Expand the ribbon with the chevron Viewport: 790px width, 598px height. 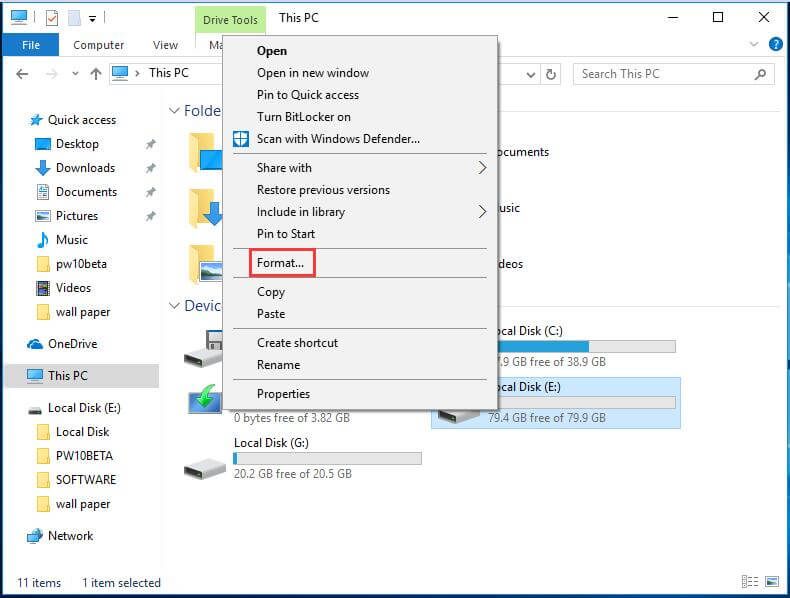click(754, 44)
